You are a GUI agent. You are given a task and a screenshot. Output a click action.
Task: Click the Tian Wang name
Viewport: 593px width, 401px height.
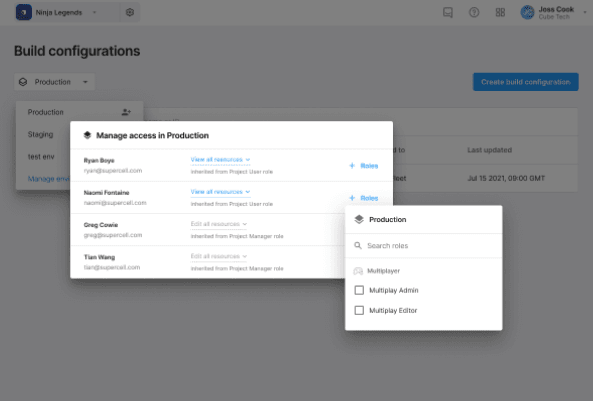(x=99, y=257)
